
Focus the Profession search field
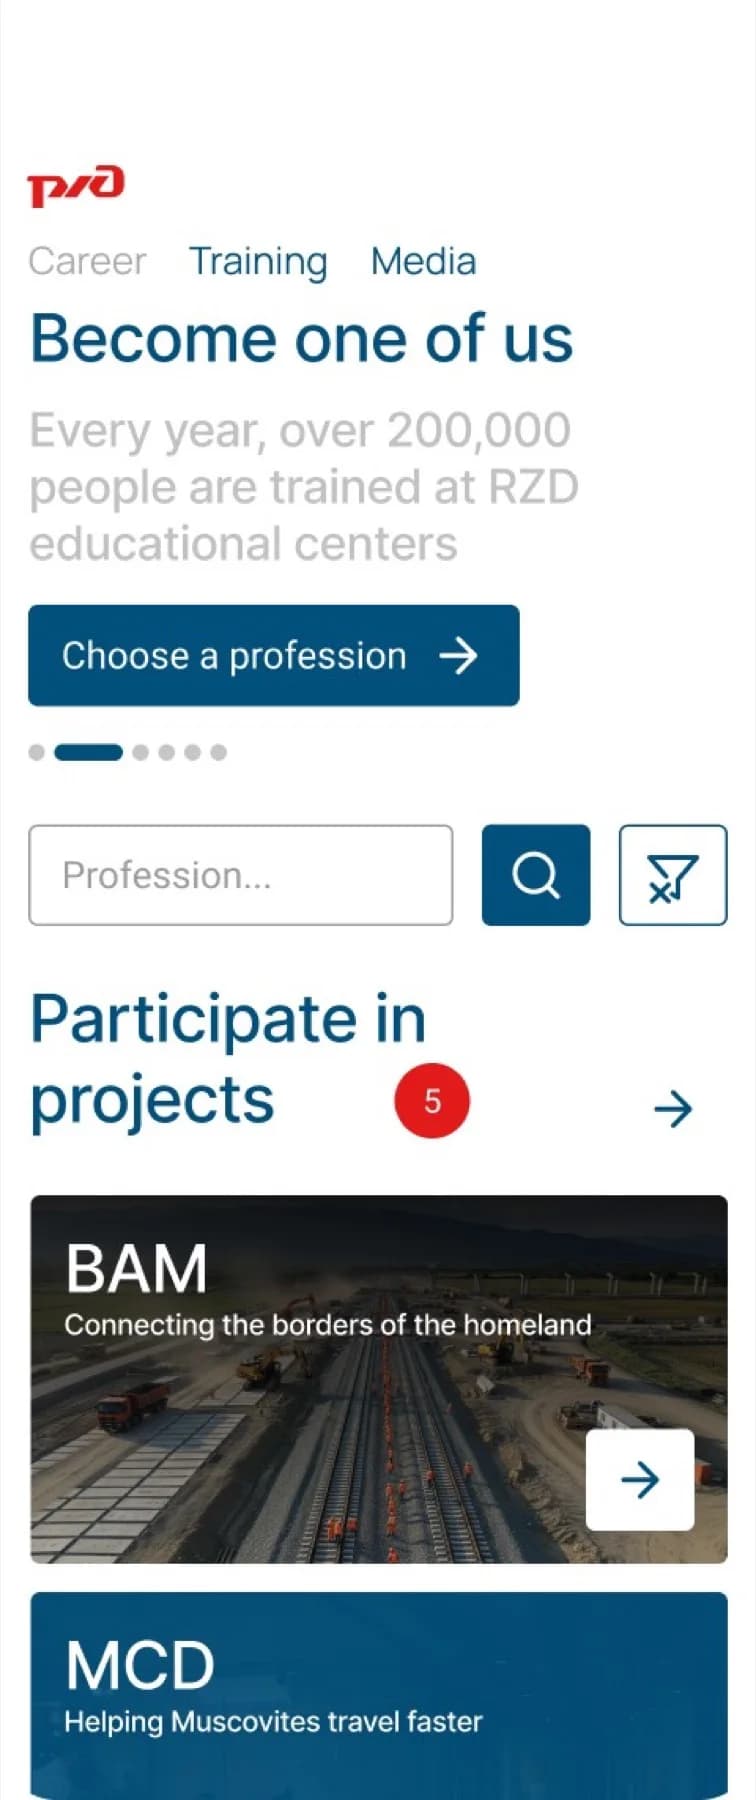pyautogui.click(x=240, y=875)
